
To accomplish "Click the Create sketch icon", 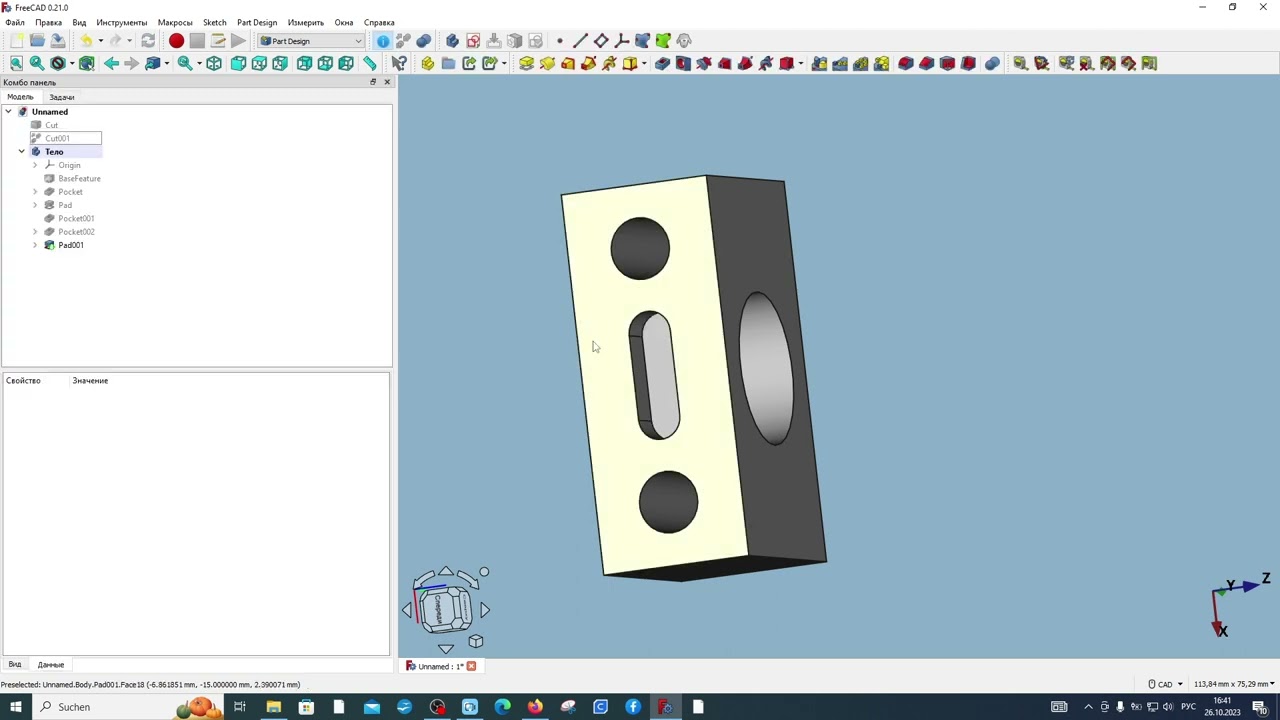I will coord(473,41).
